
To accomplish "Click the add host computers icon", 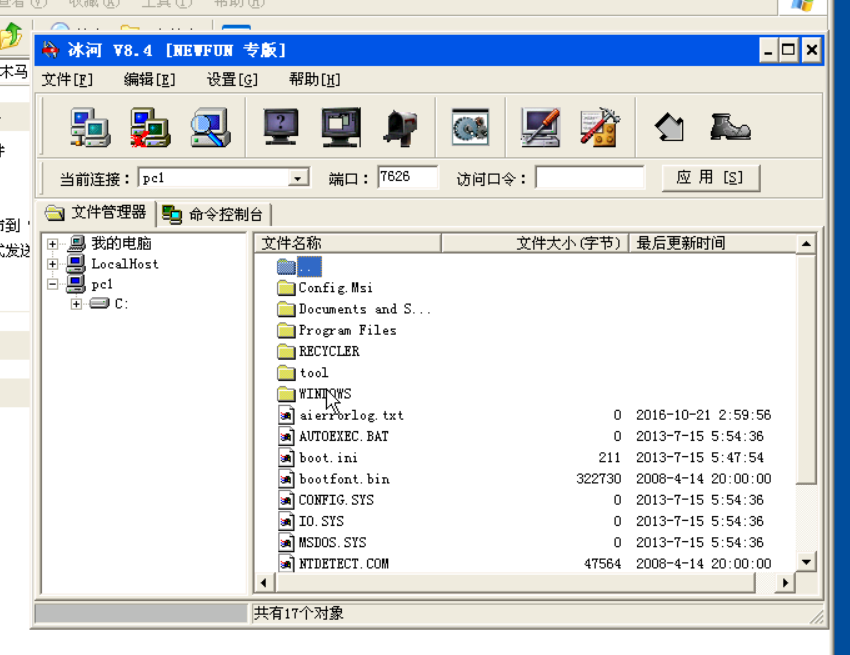I will point(91,127).
